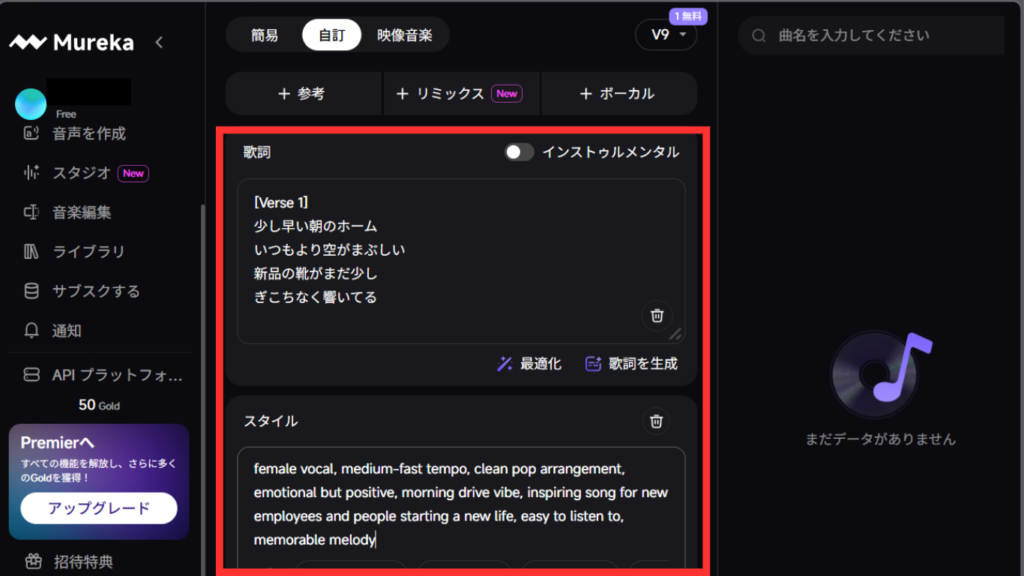Toggle the インストゥルメンタル switch

[x=518, y=152]
